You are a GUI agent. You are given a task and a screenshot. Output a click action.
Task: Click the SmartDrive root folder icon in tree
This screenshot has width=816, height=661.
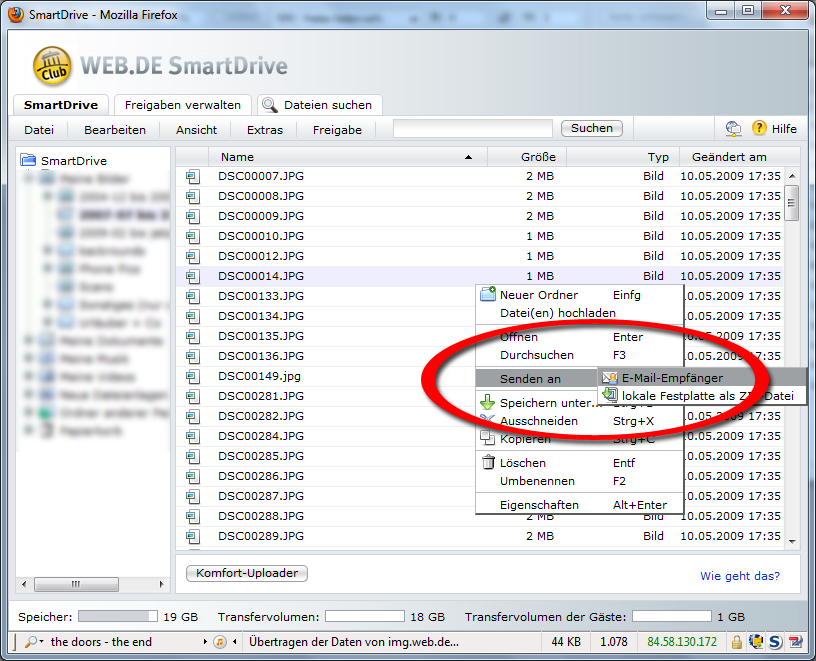(28, 160)
